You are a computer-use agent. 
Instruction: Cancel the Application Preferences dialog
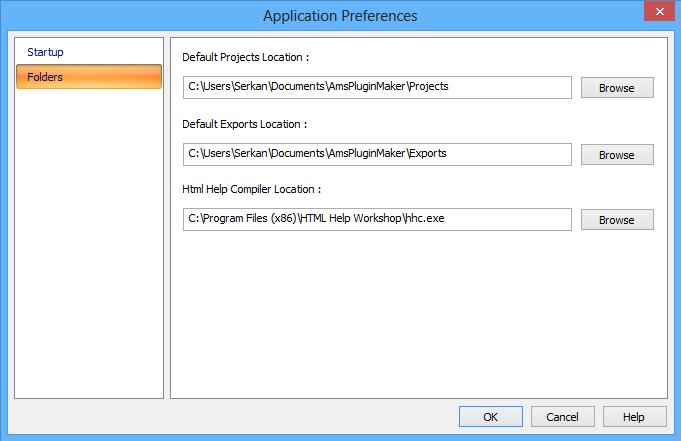tap(562, 417)
